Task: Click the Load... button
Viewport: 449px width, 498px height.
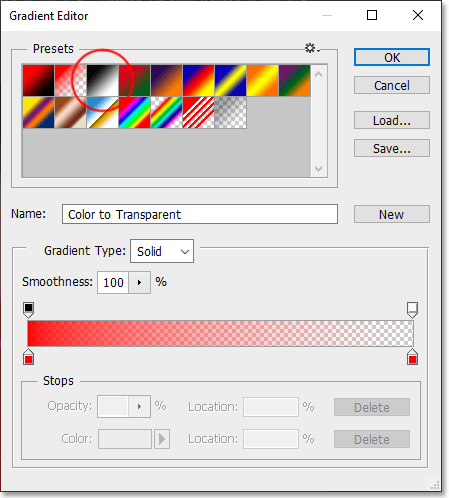Action: click(x=392, y=120)
